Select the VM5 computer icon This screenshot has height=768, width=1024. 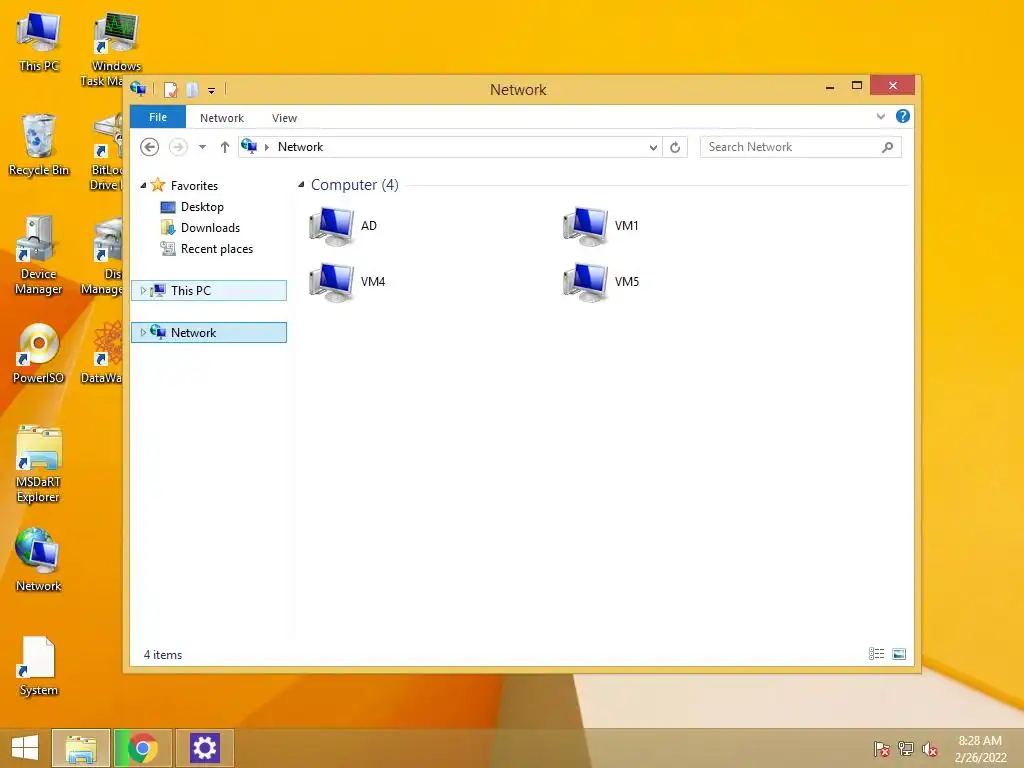(x=586, y=282)
